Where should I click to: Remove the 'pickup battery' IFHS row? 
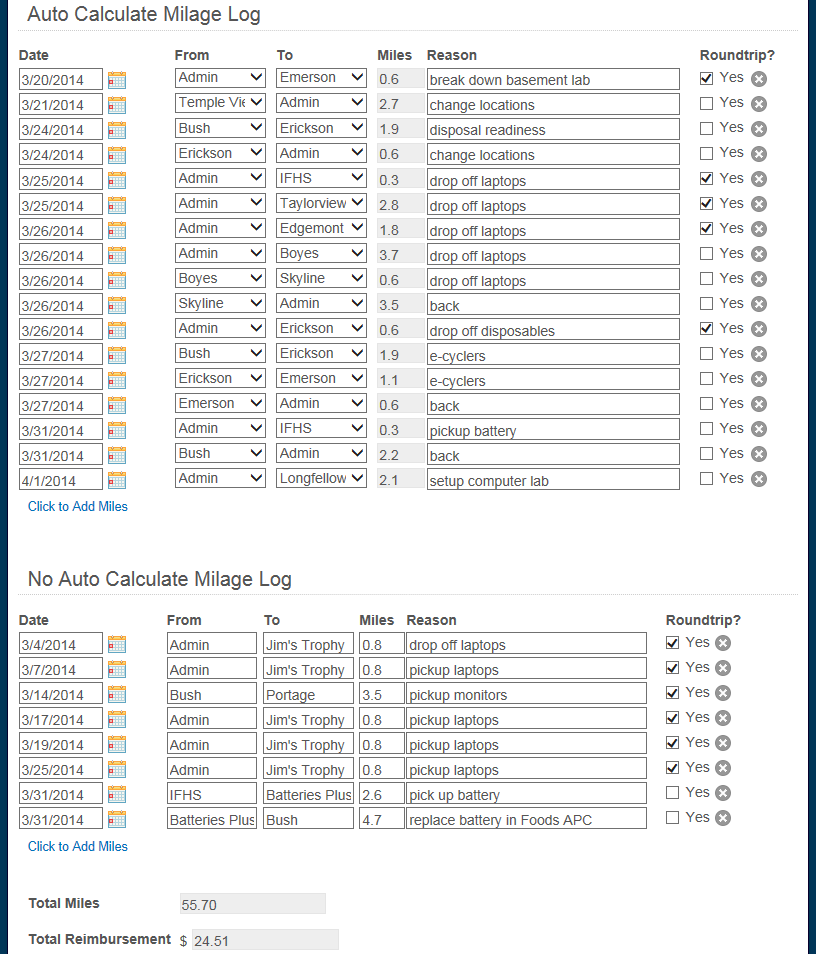759,429
